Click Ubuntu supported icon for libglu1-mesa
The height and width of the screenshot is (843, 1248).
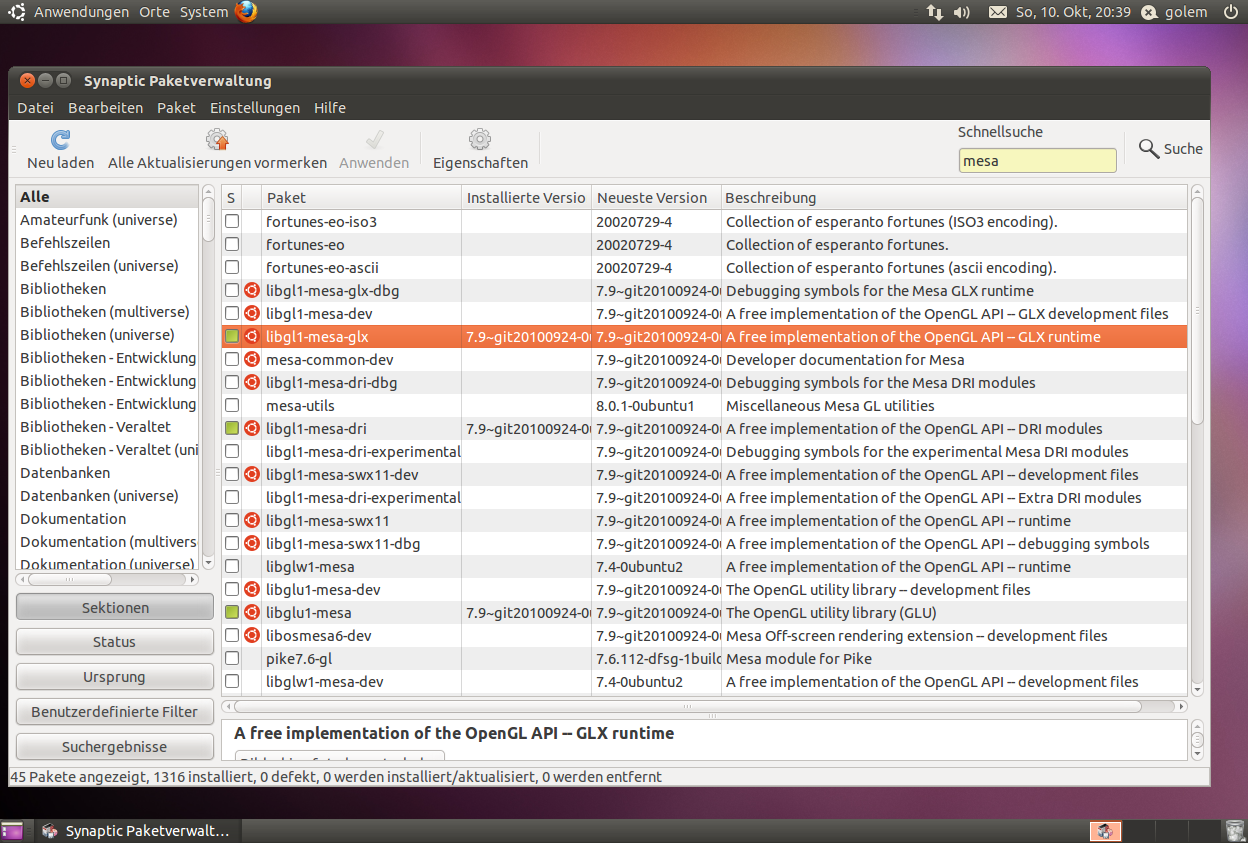tap(252, 612)
